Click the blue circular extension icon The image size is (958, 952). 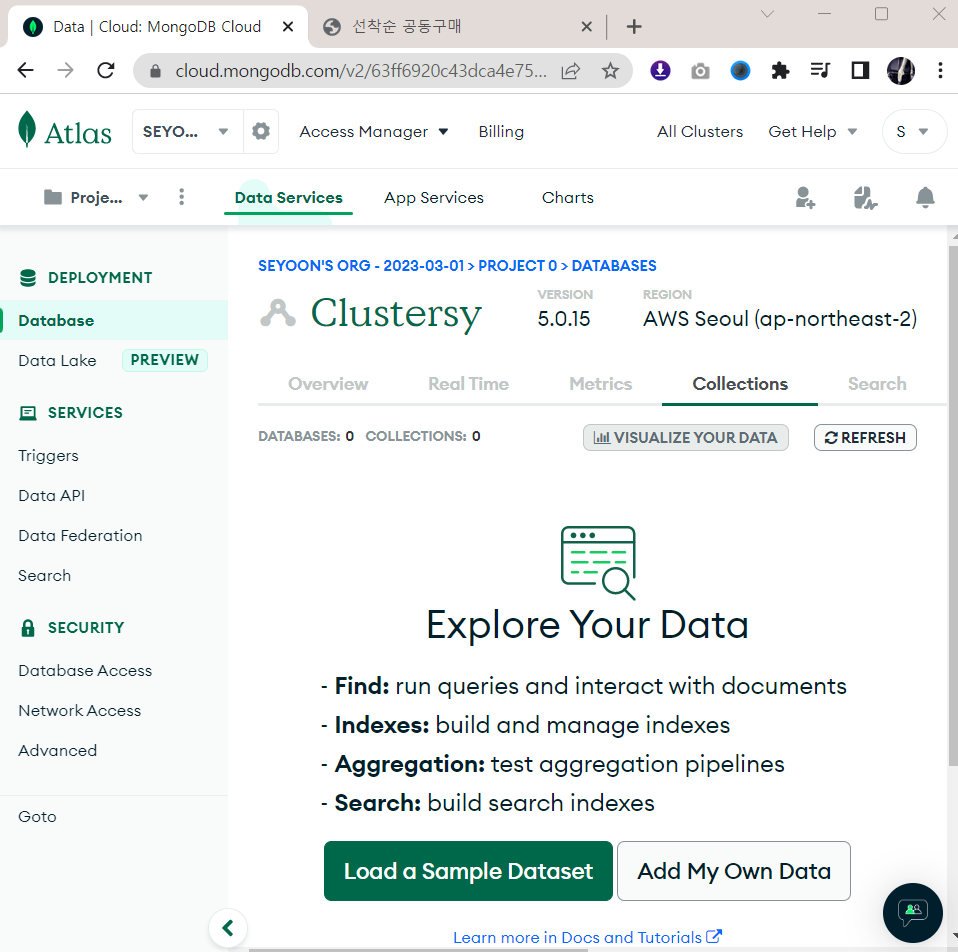click(x=740, y=71)
